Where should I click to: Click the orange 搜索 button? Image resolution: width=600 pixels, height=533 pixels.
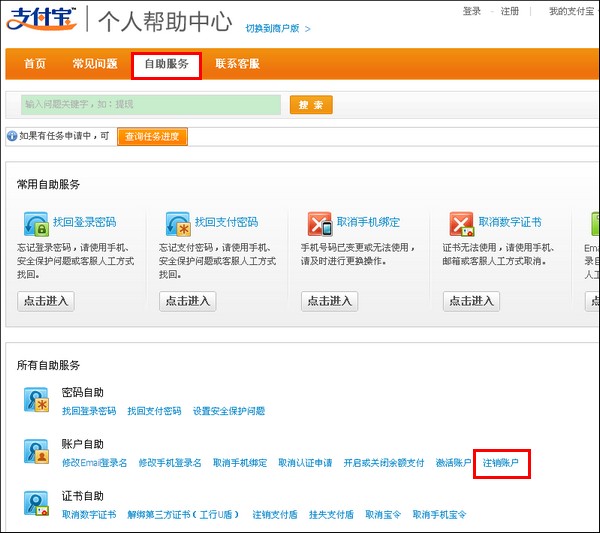[311, 104]
